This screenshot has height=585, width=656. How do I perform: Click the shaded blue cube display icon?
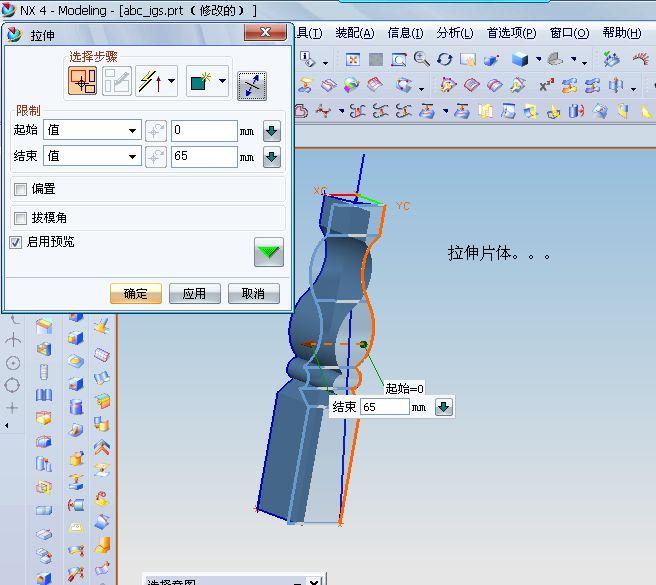520,59
